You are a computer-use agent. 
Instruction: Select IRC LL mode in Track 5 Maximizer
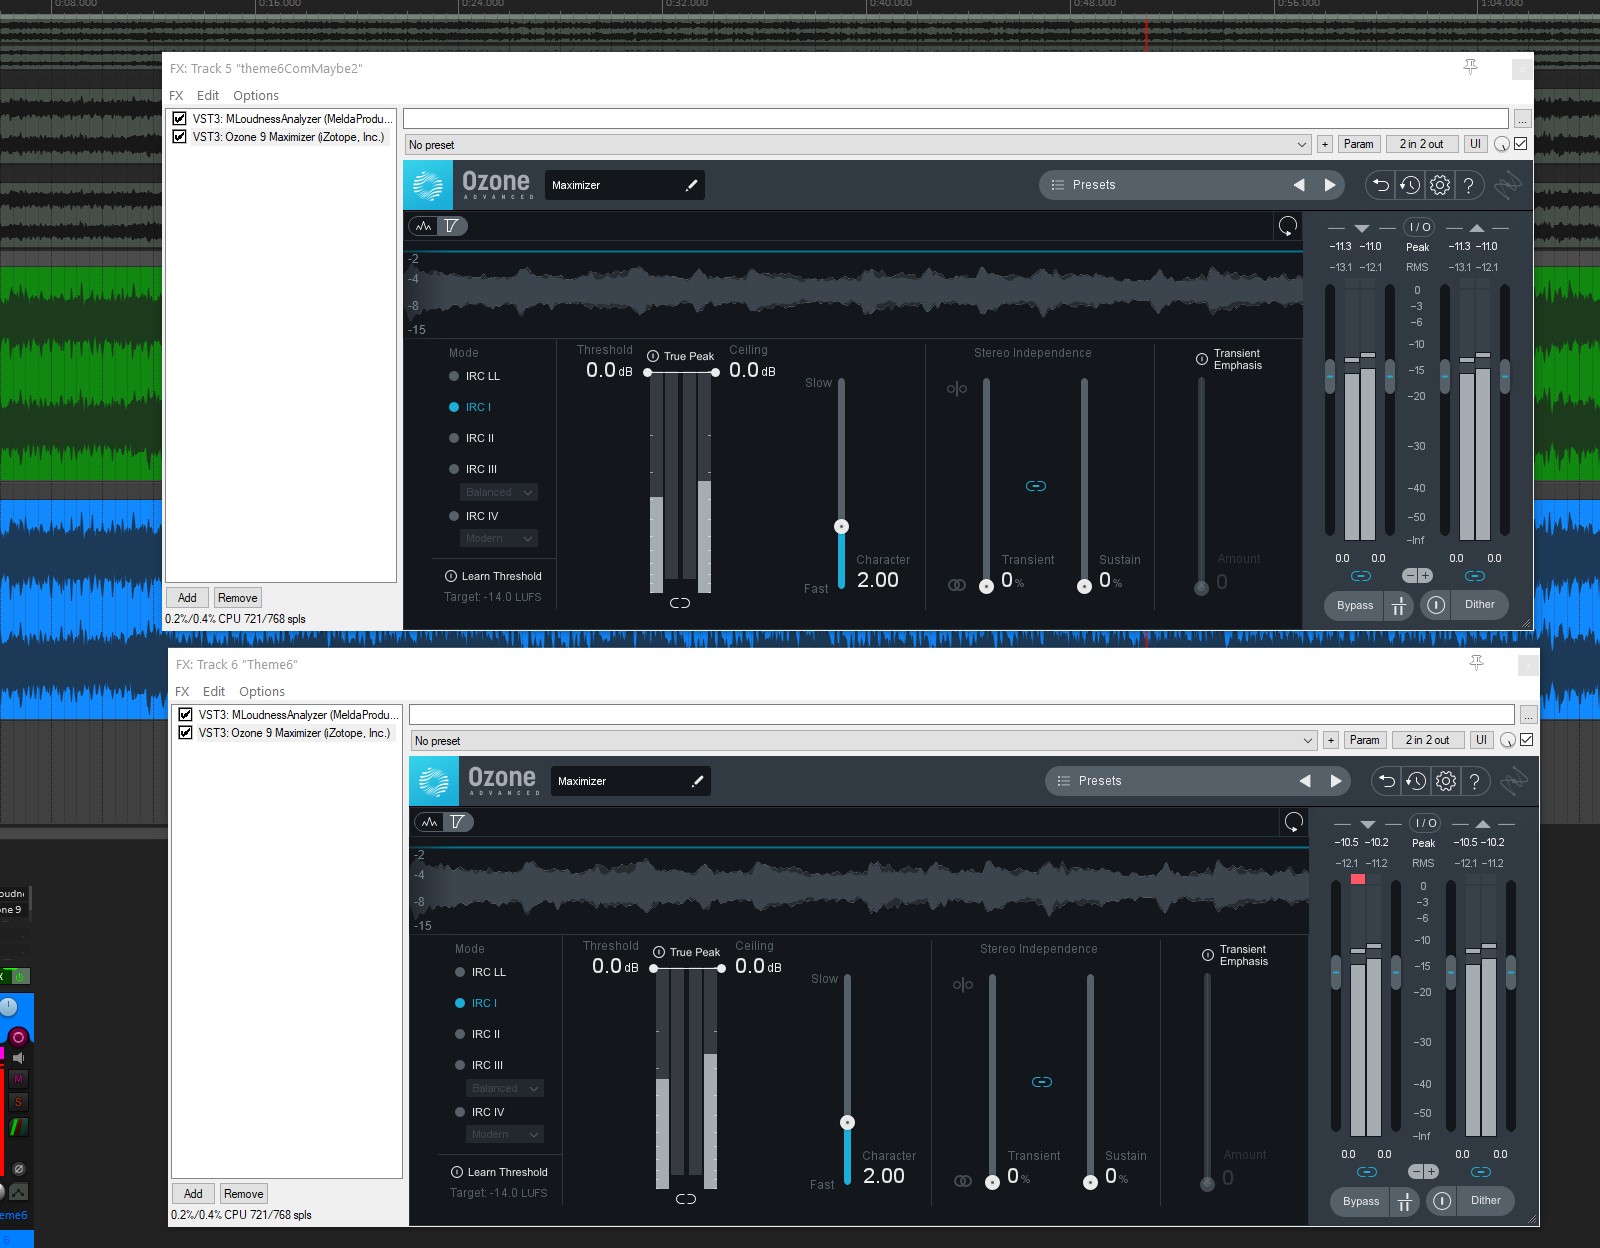coord(475,376)
